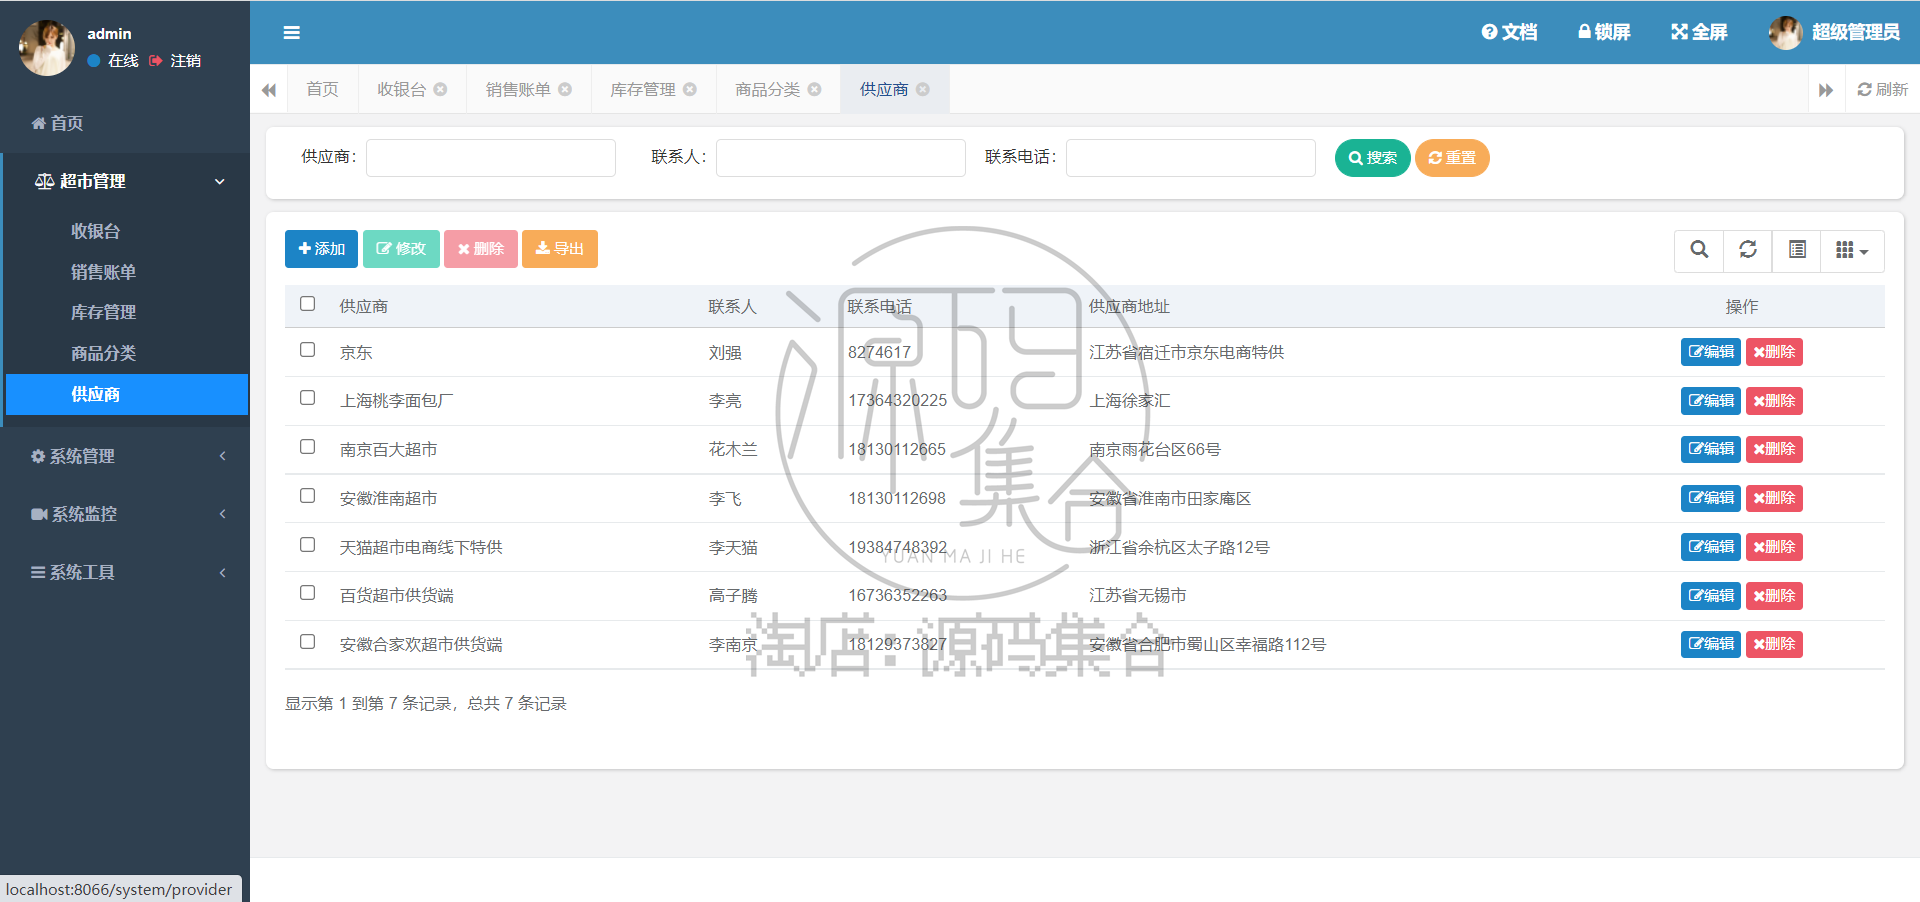Screen dimensions: 1920x902
Task: Click the table refresh icon
Action: tap(1748, 250)
